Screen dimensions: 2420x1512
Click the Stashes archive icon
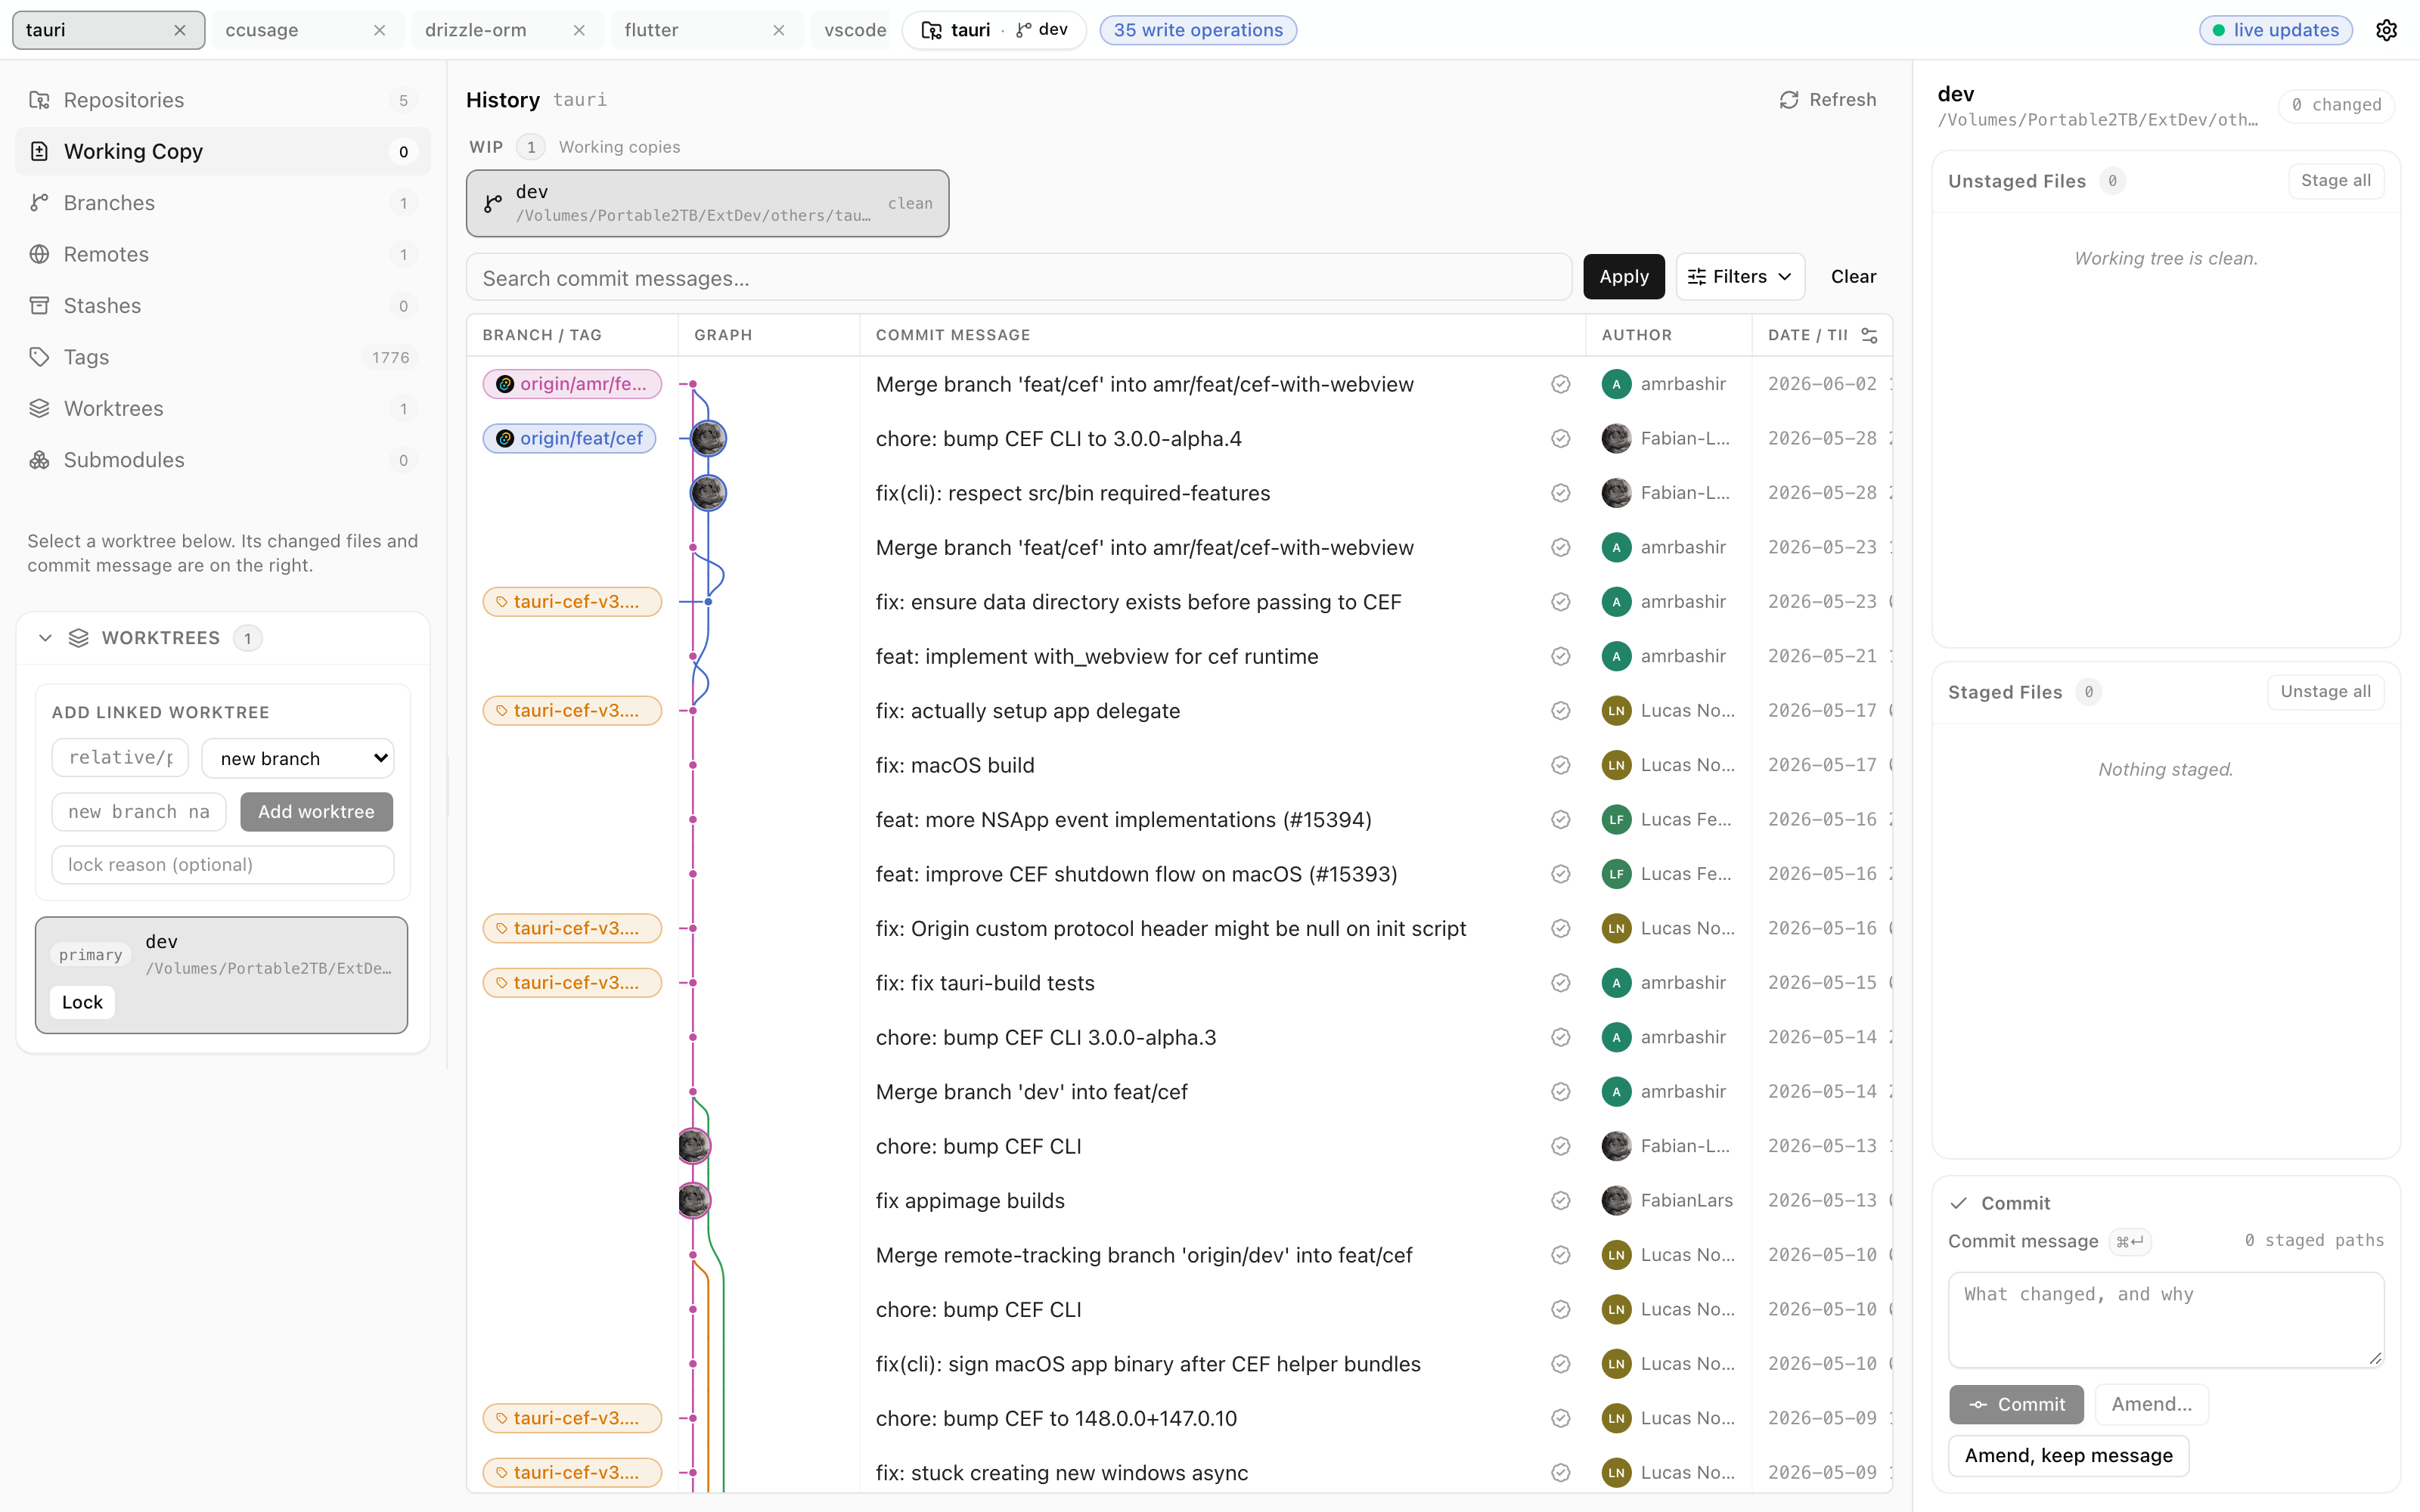(39, 306)
